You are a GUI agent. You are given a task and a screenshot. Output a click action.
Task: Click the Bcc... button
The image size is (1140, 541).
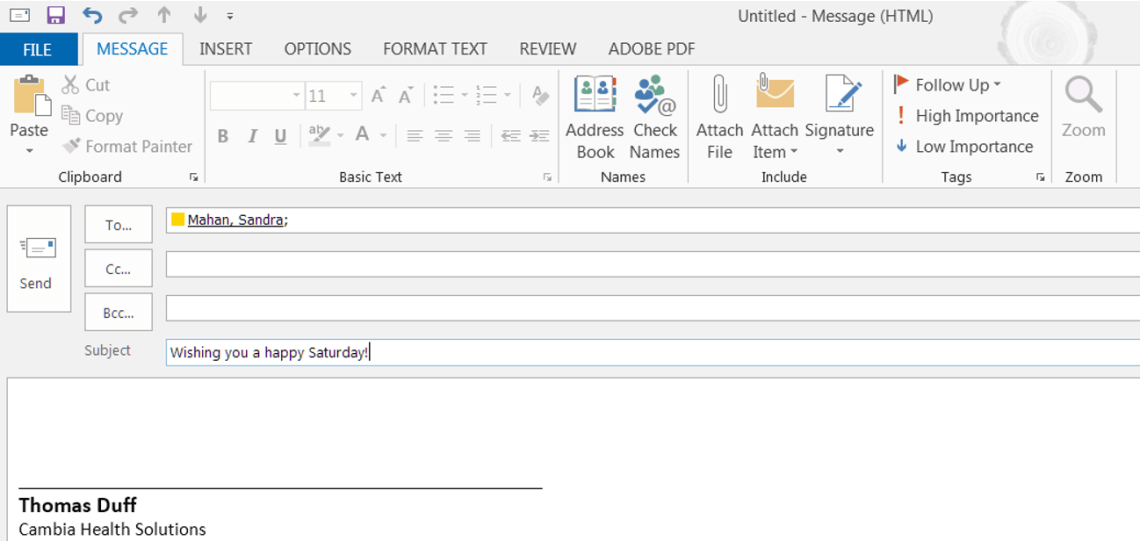(119, 312)
